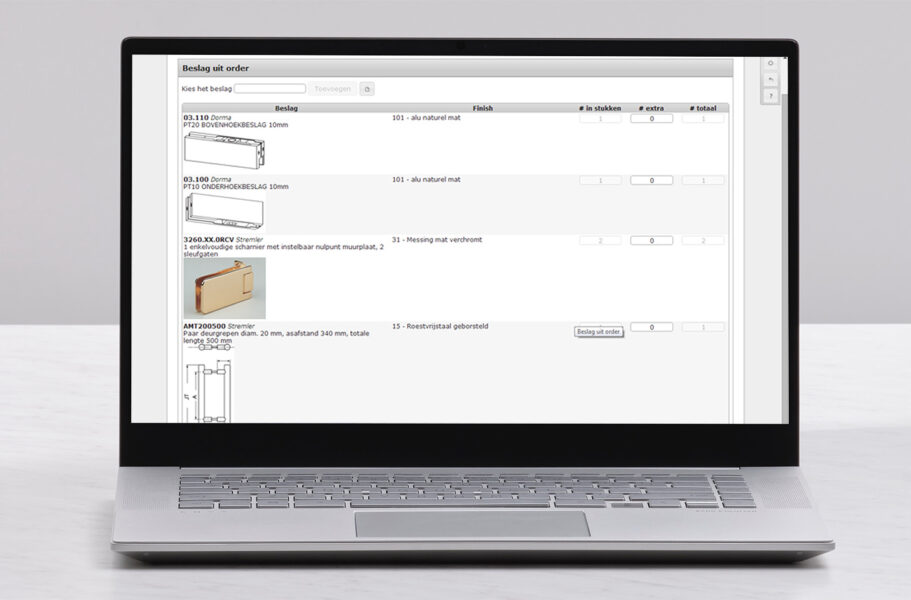Click the extra field for 03.110 Dorma
911x600 pixels.
coord(652,118)
